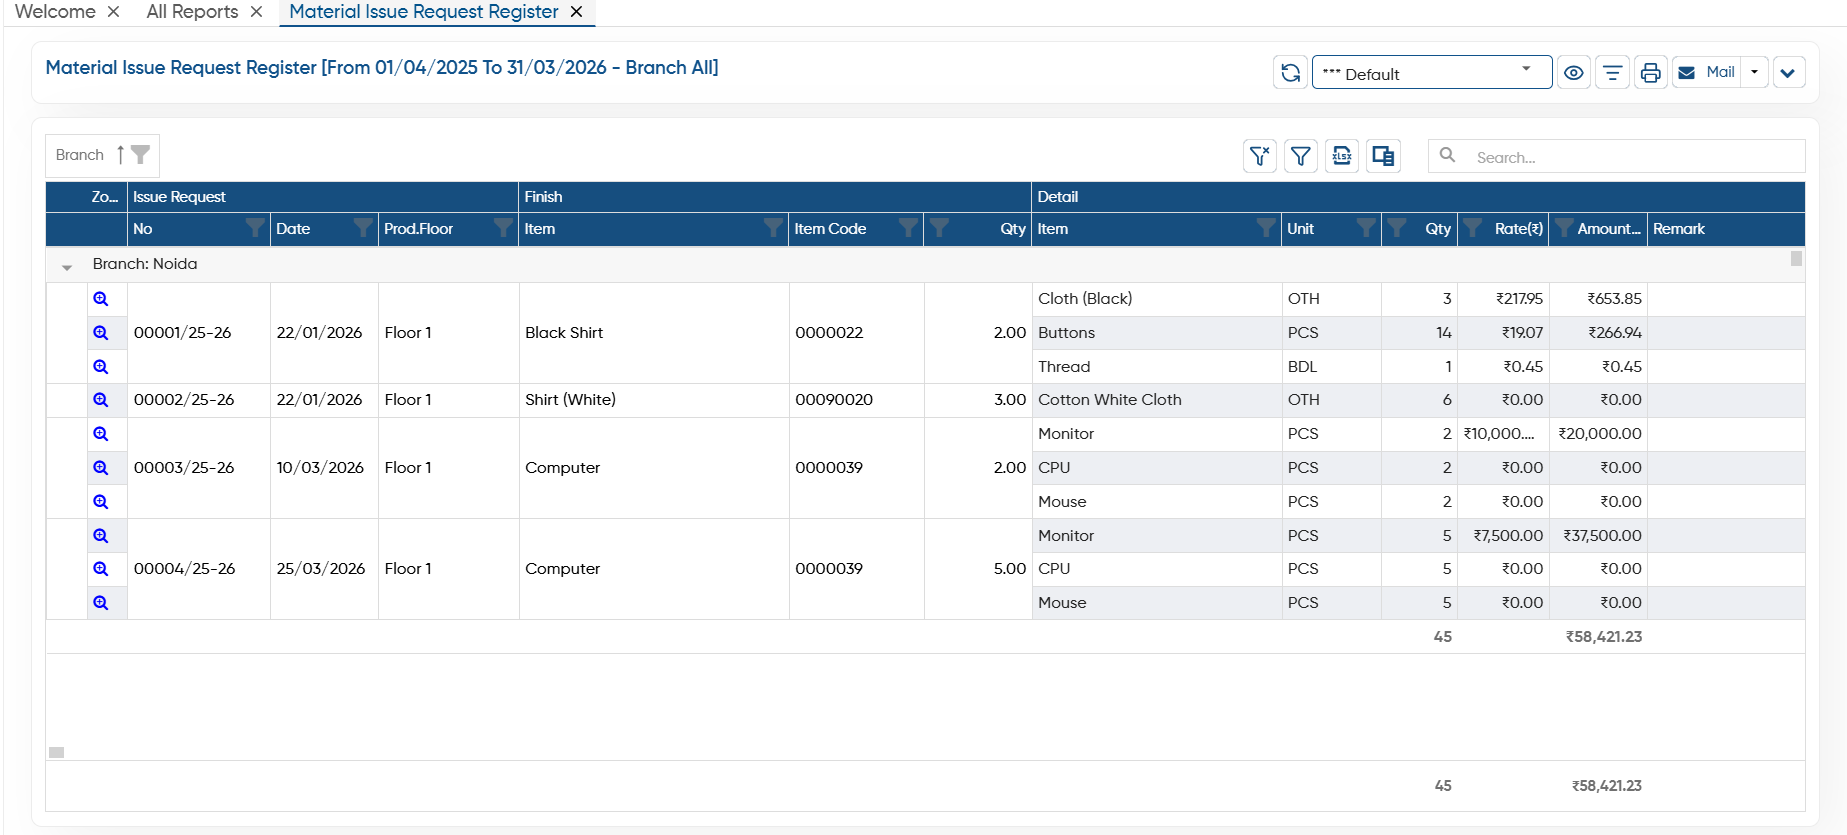Select the Black Shirt item cell

(x=654, y=333)
